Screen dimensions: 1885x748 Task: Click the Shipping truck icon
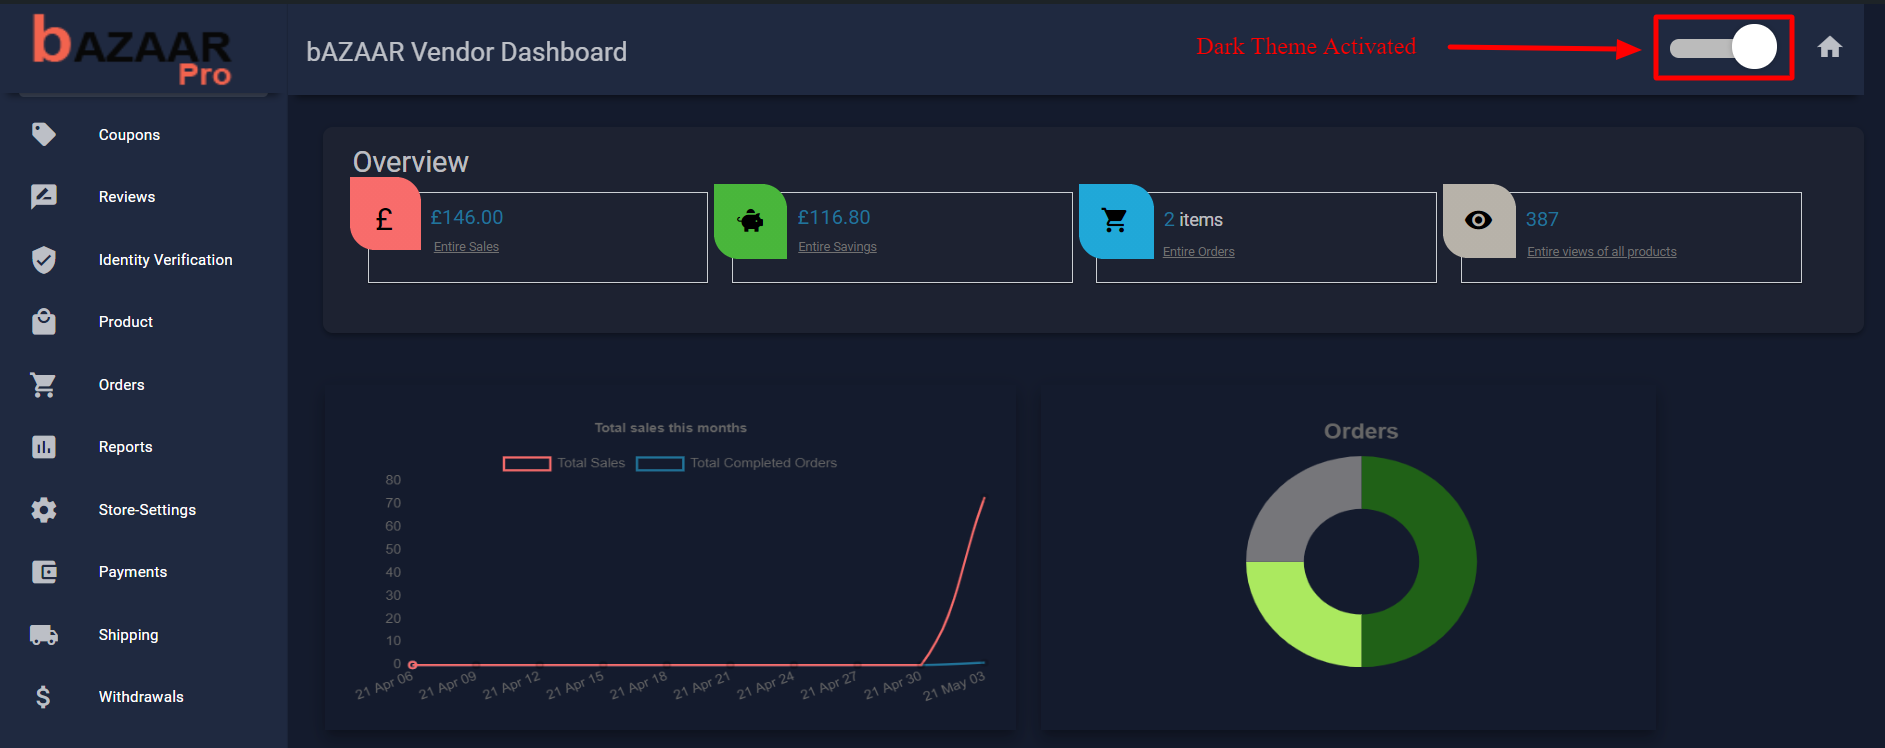click(44, 635)
